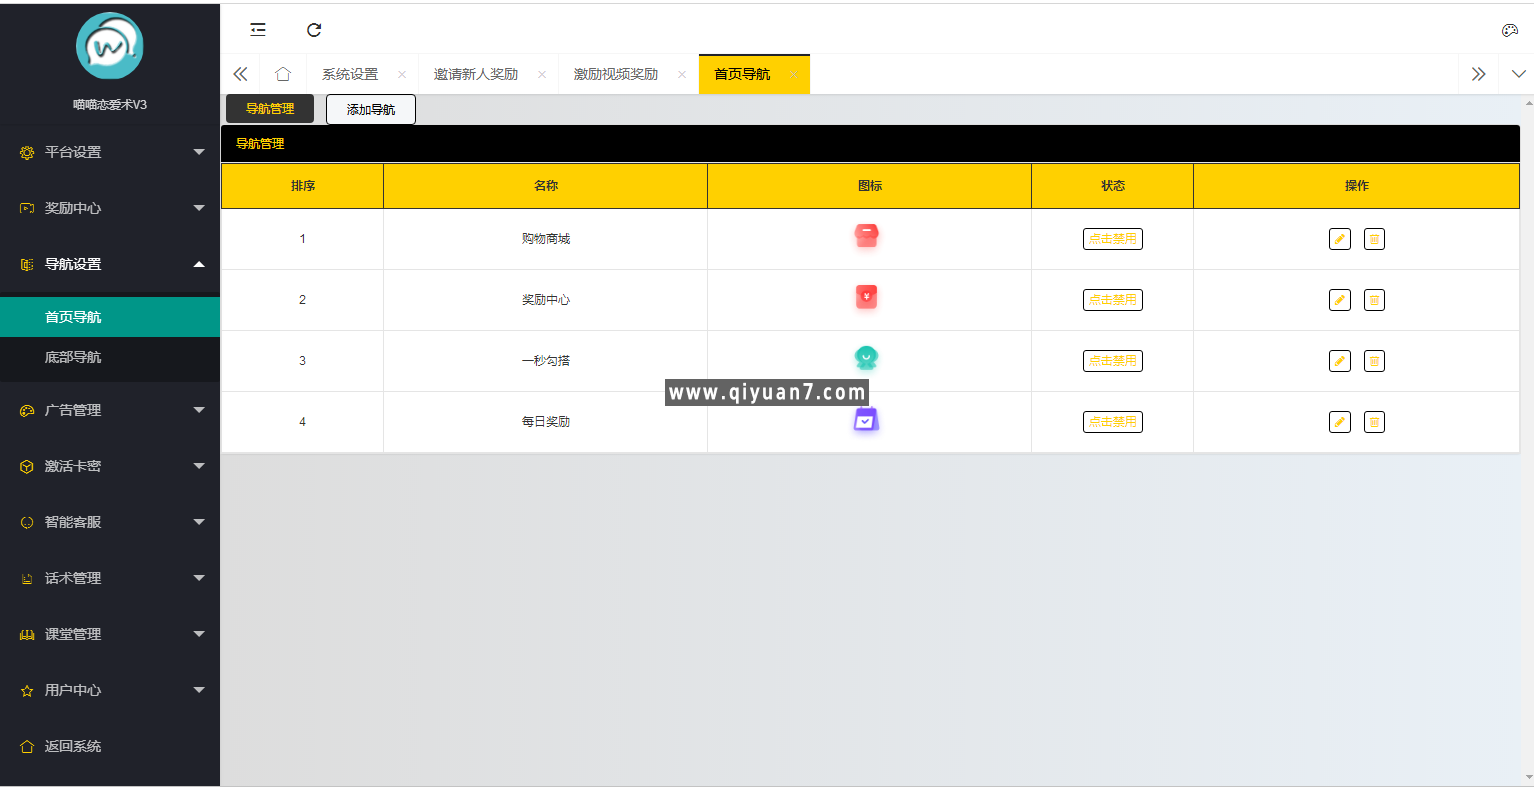
Task: Click the trash icon for 奖励中心
Action: coord(1374,300)
